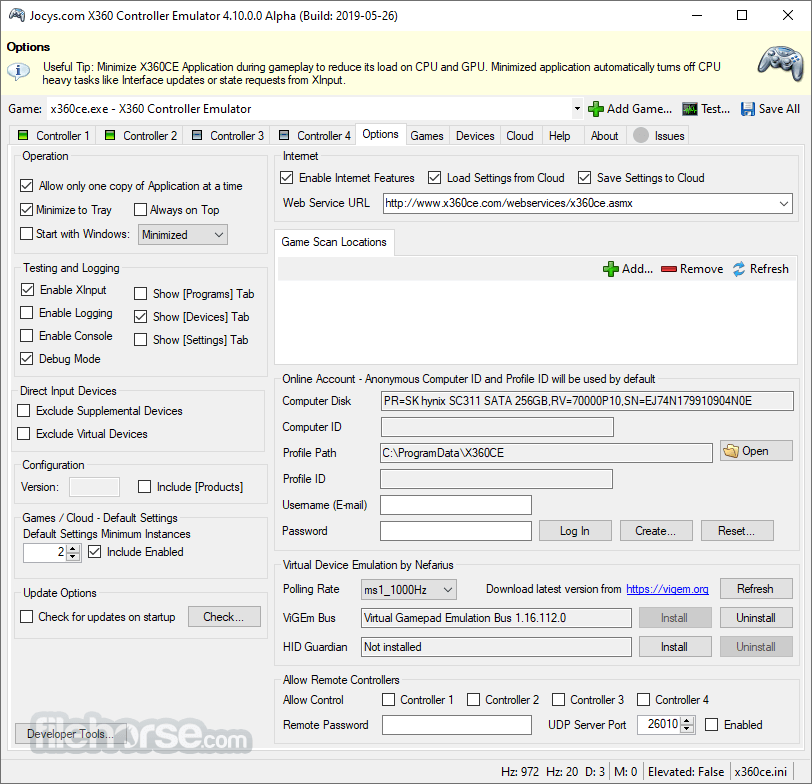Toggle Save Settings to Cloud

(x=585, y=178)
